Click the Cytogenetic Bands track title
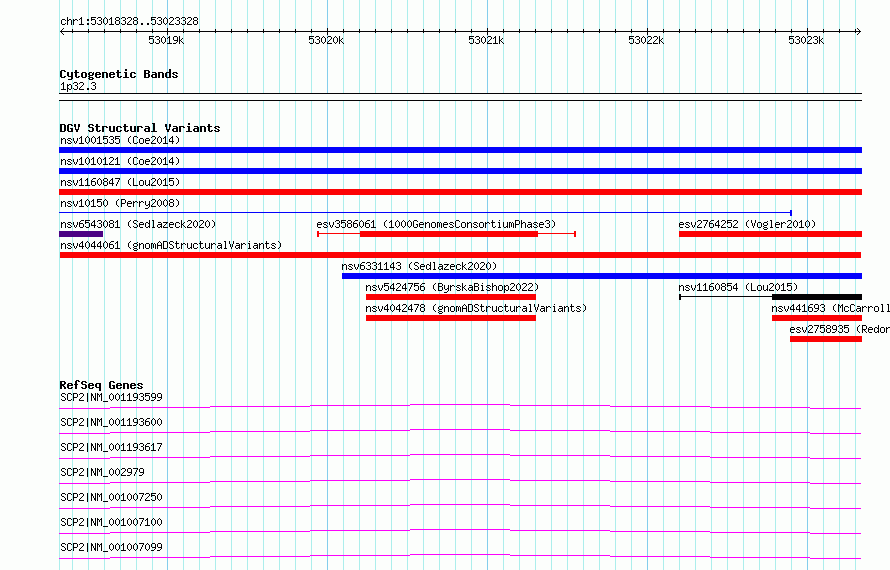 pyautogui.click(x=119, y=74)
